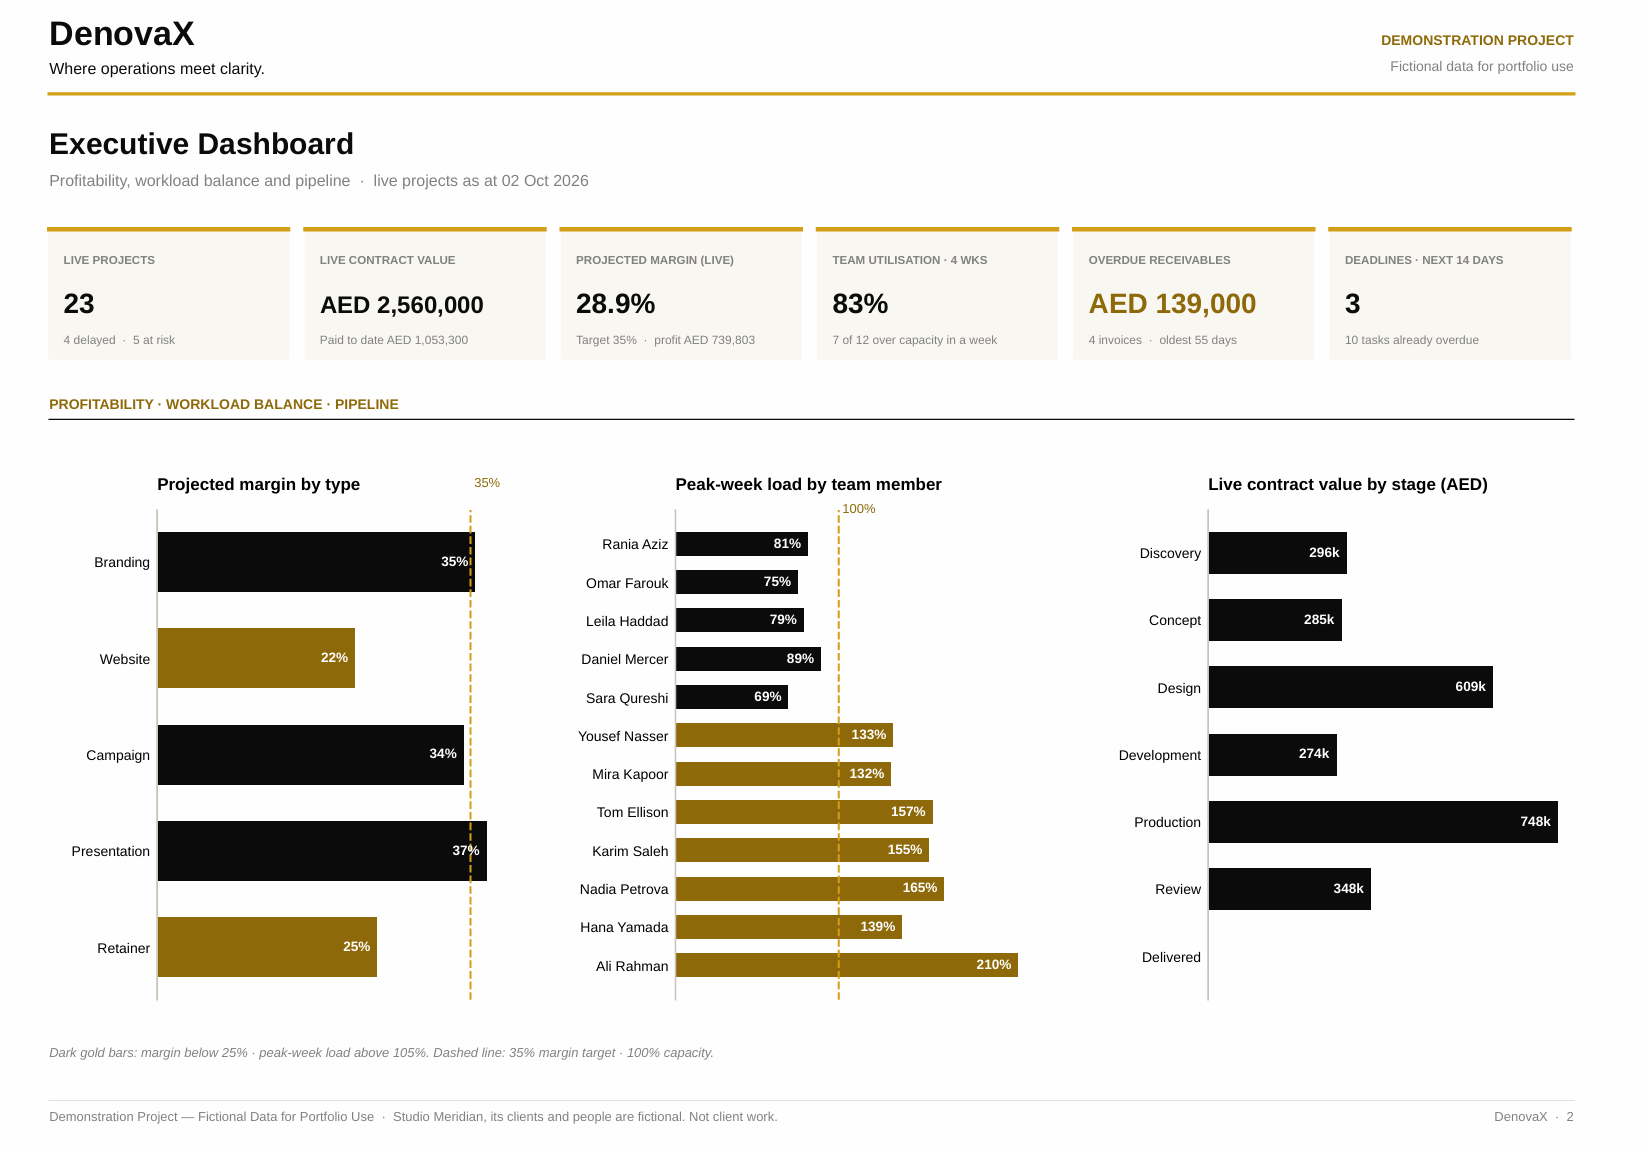
Task: Click the Live Projects card value 23
Action: click(79, 304)
